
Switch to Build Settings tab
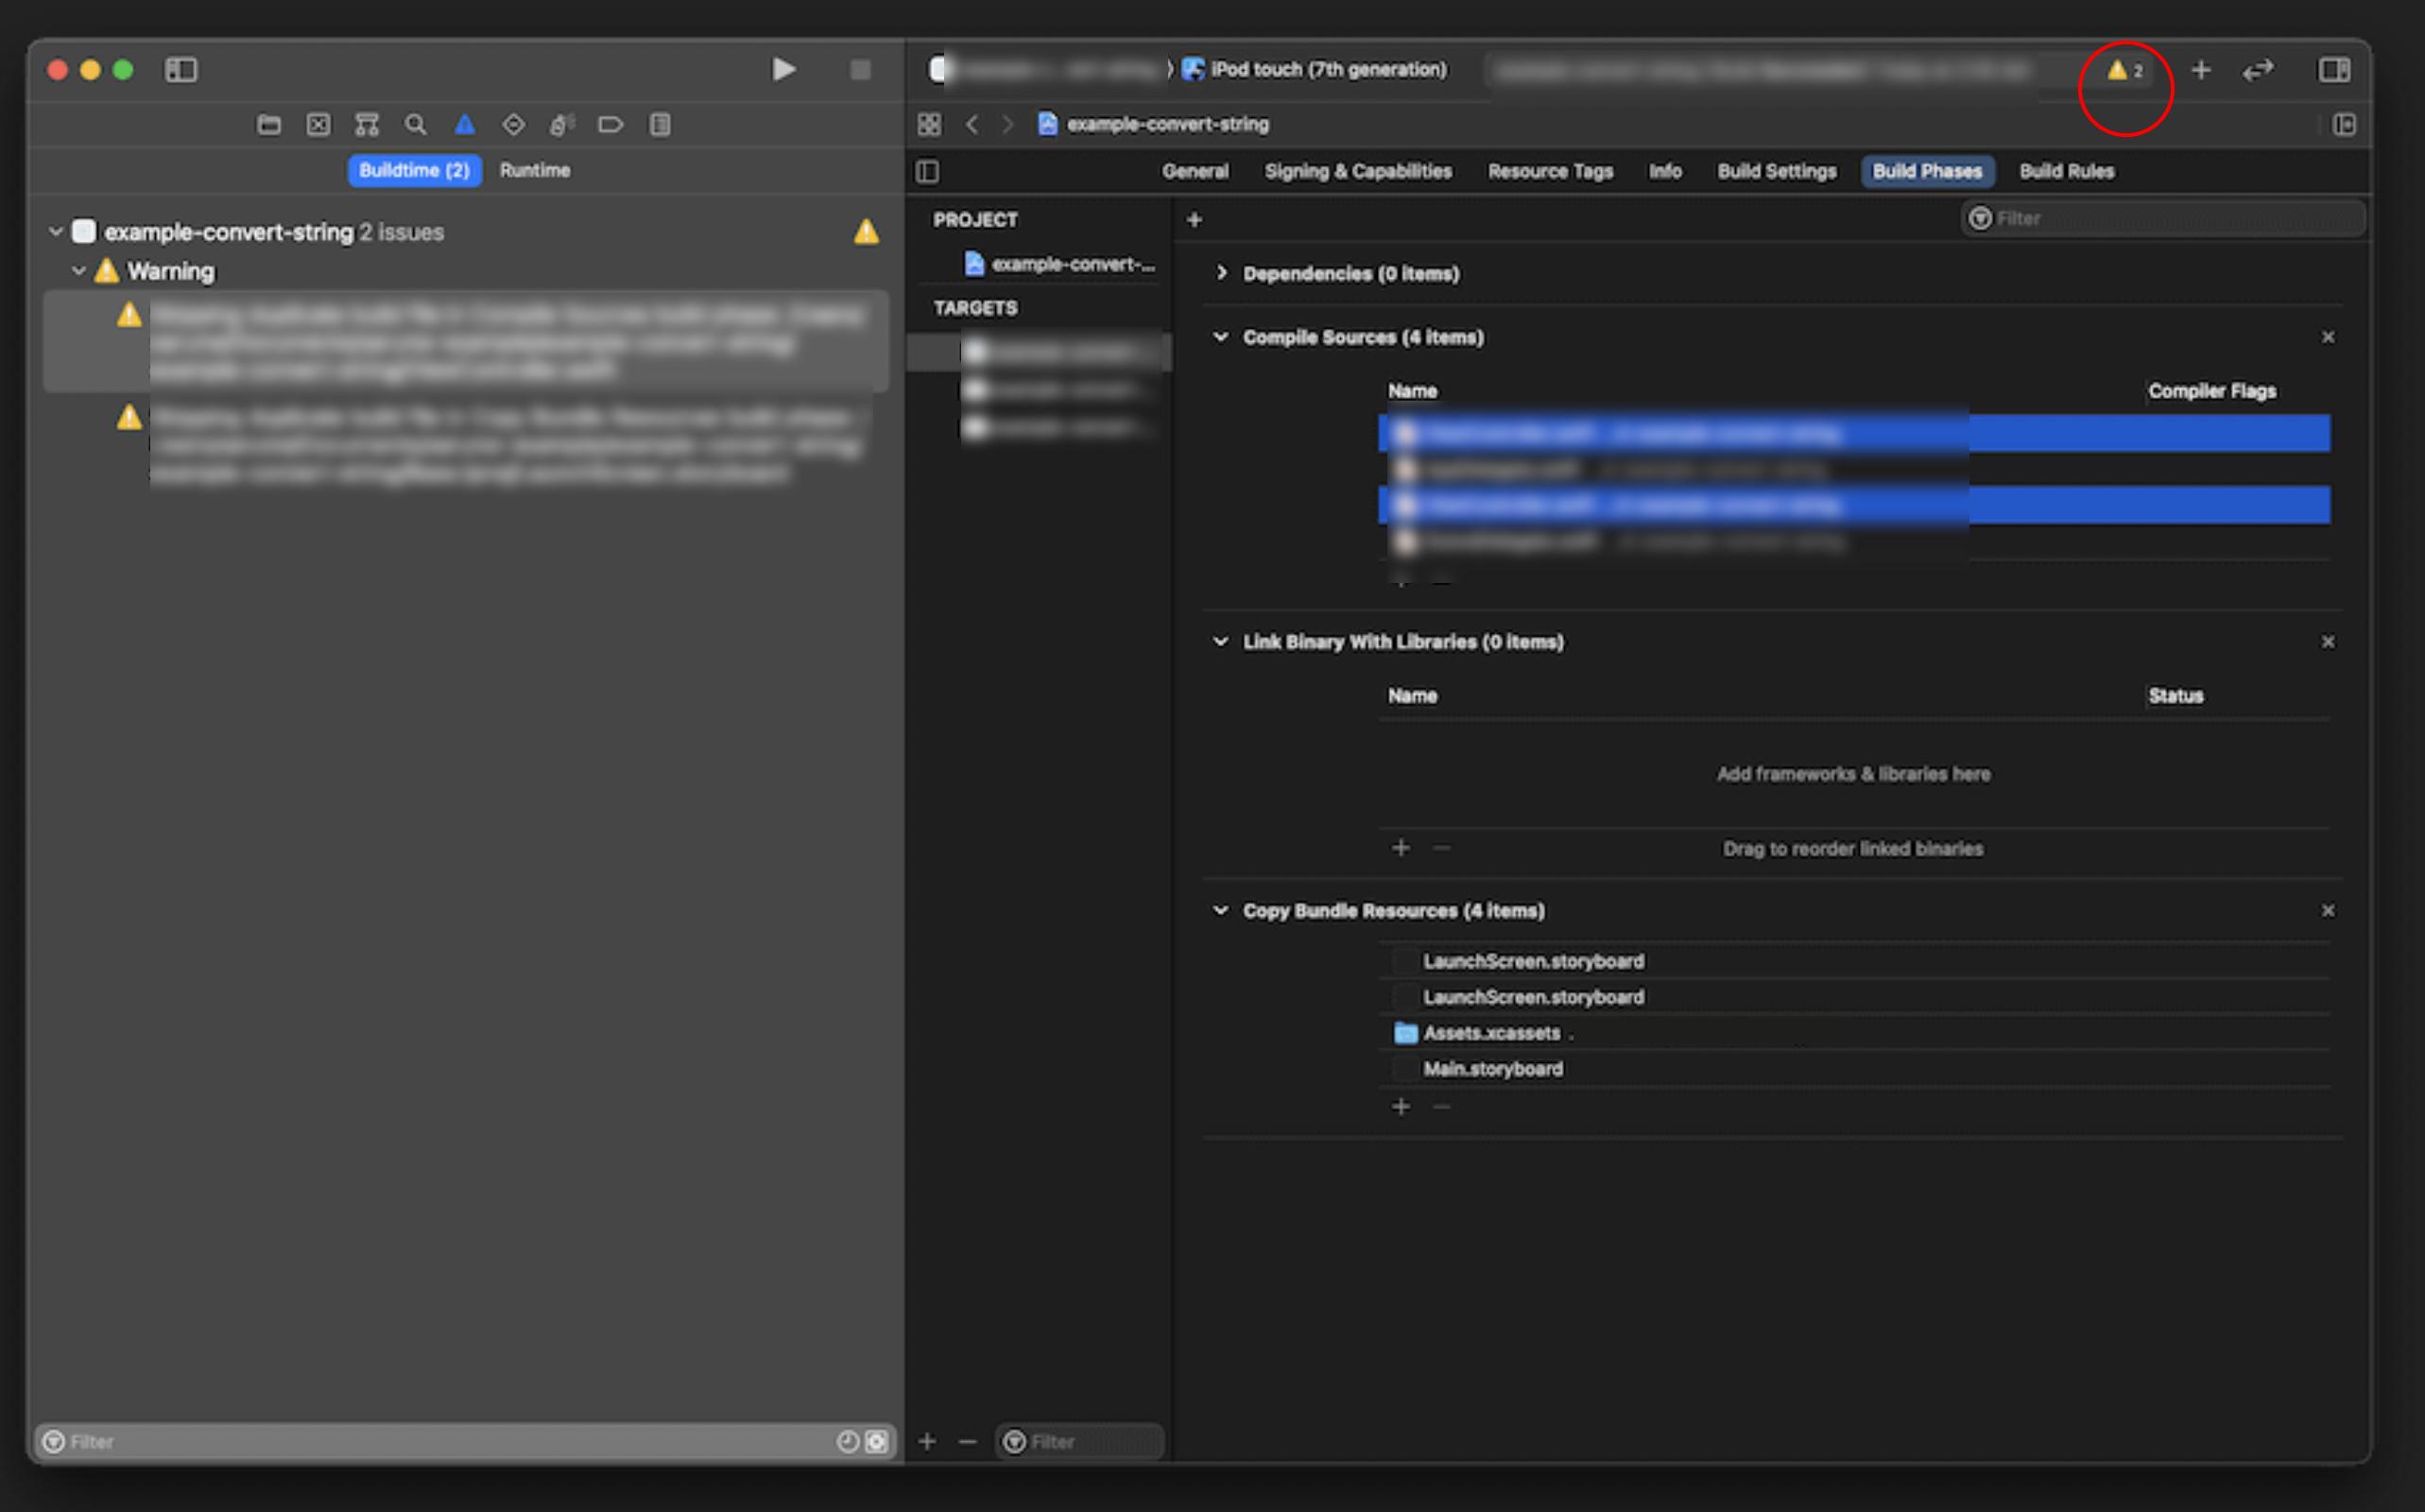coord(1777,172)
